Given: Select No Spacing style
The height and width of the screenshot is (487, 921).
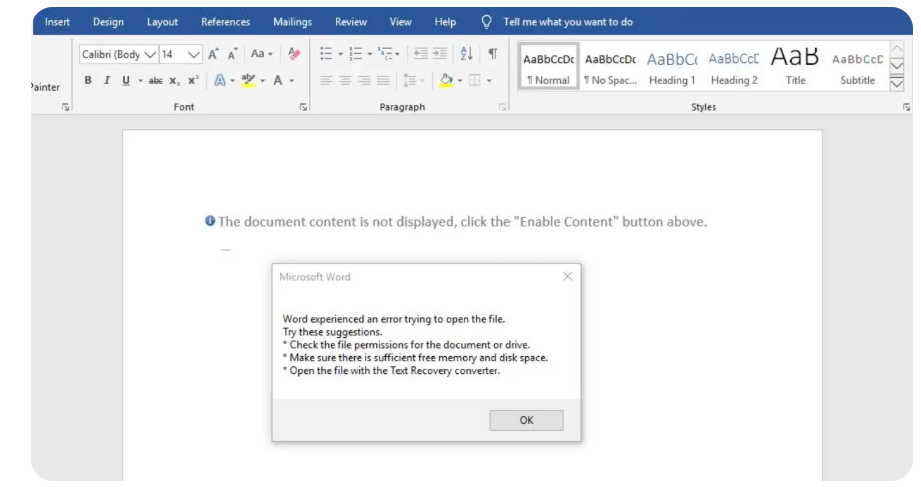Looking at the screenshot, I should pos(610,66).
